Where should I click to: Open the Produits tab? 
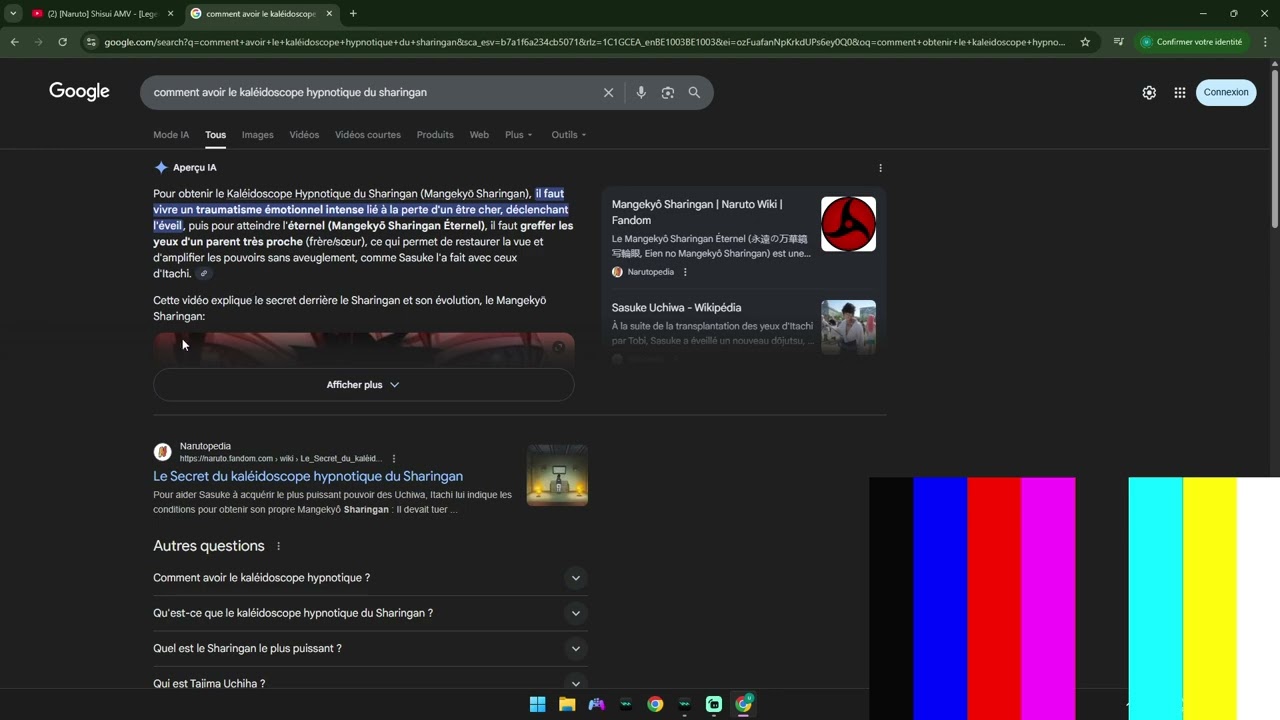435,135
